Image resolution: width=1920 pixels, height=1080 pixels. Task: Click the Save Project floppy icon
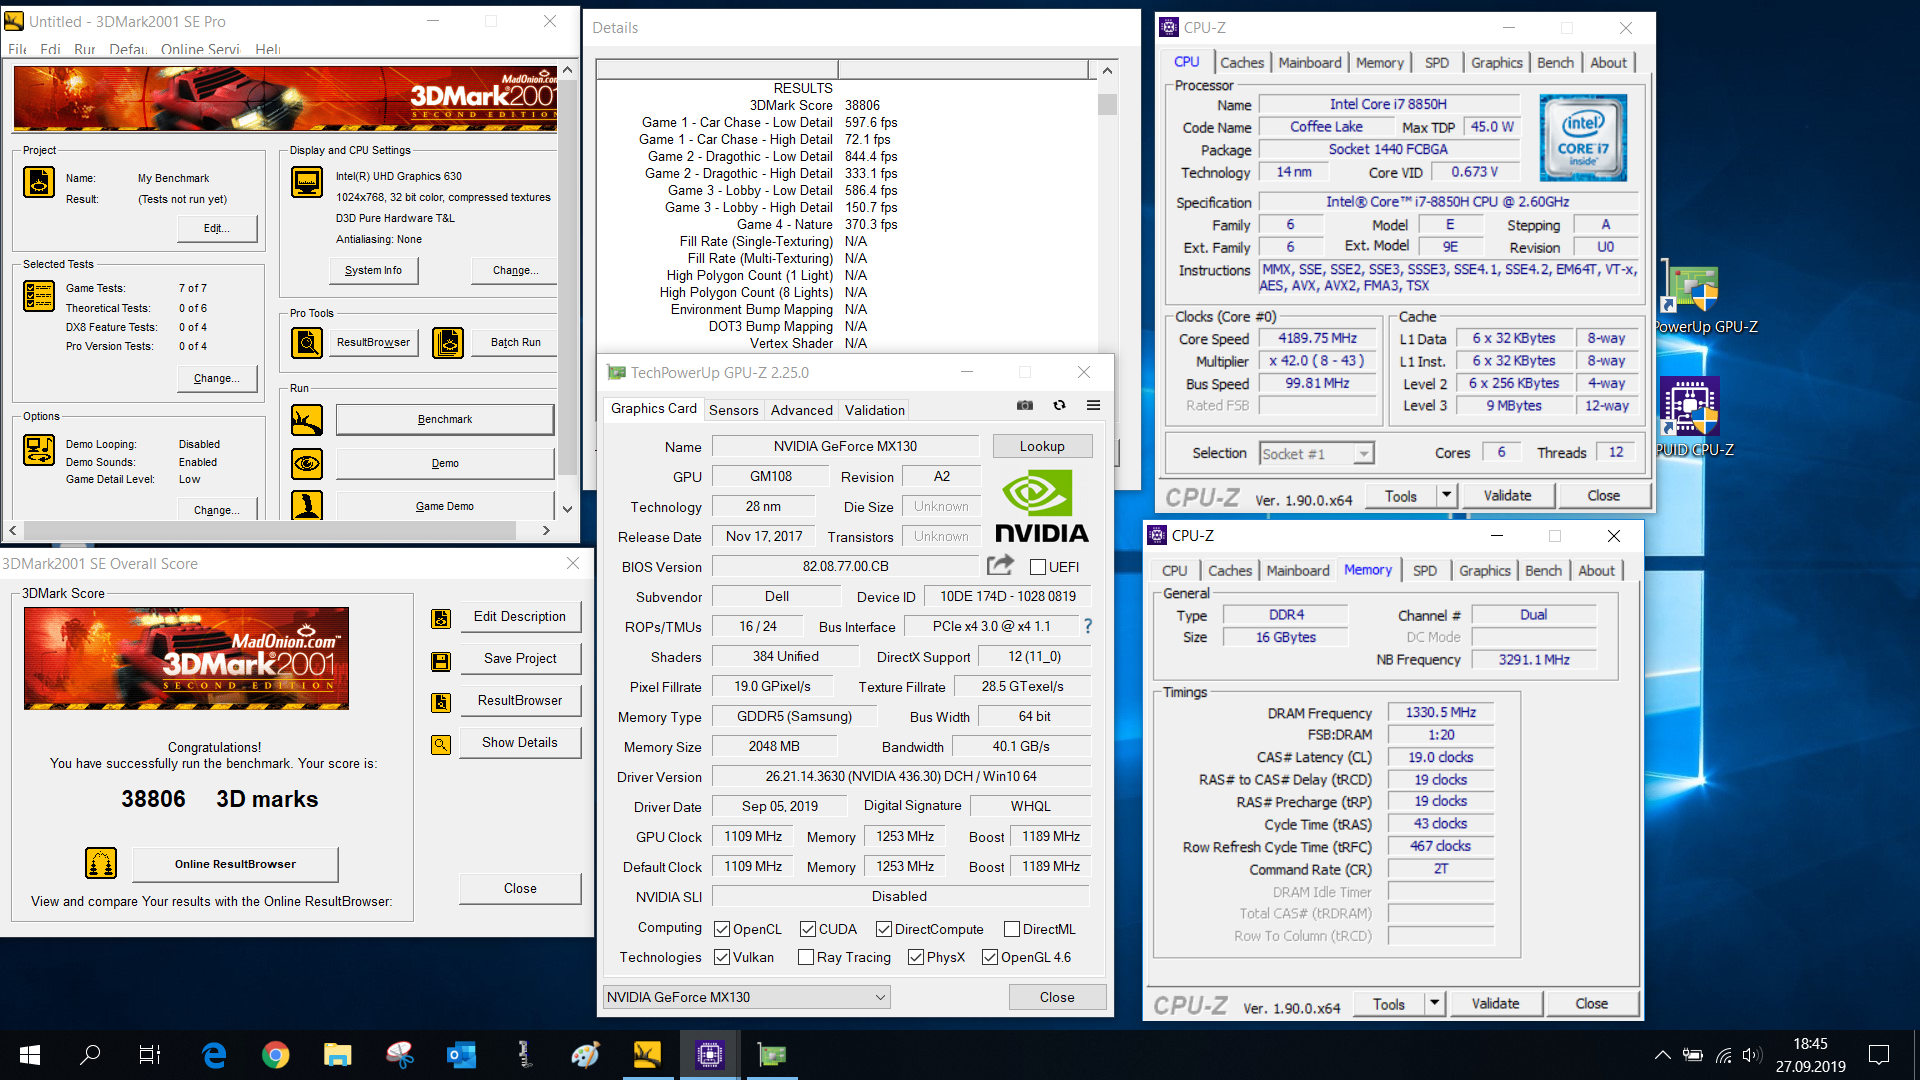(x=441, y=660)
